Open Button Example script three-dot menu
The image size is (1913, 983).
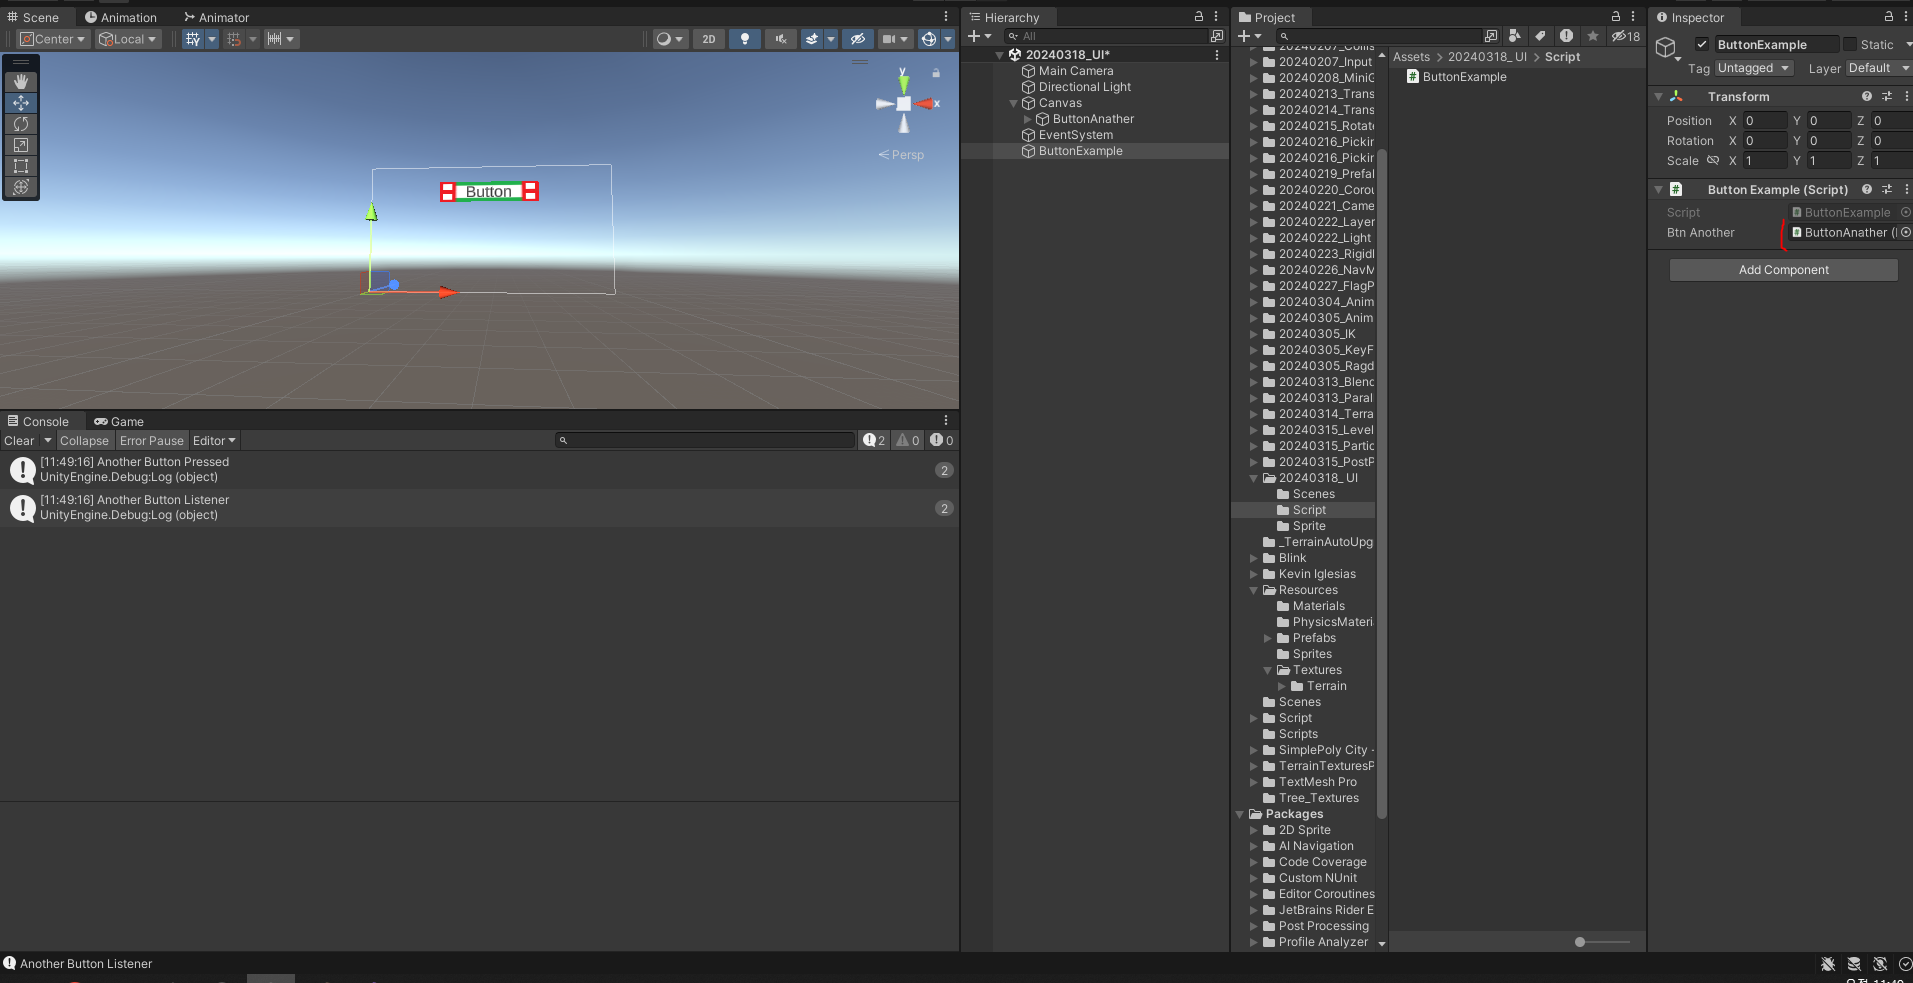pos(1906,189)
